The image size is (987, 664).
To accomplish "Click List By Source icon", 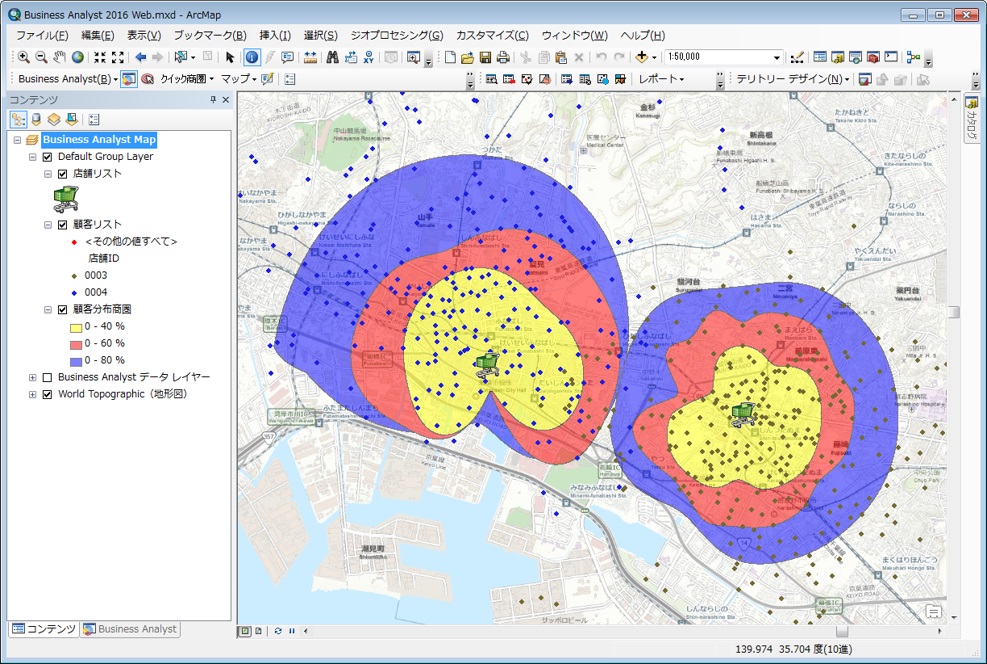I will tap(36, 119).
